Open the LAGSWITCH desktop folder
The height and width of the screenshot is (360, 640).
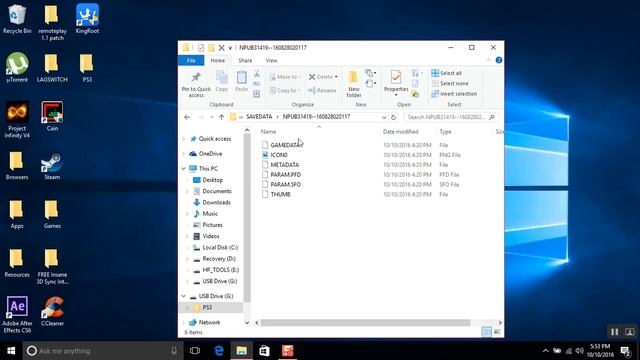click(x=52, y=67)
